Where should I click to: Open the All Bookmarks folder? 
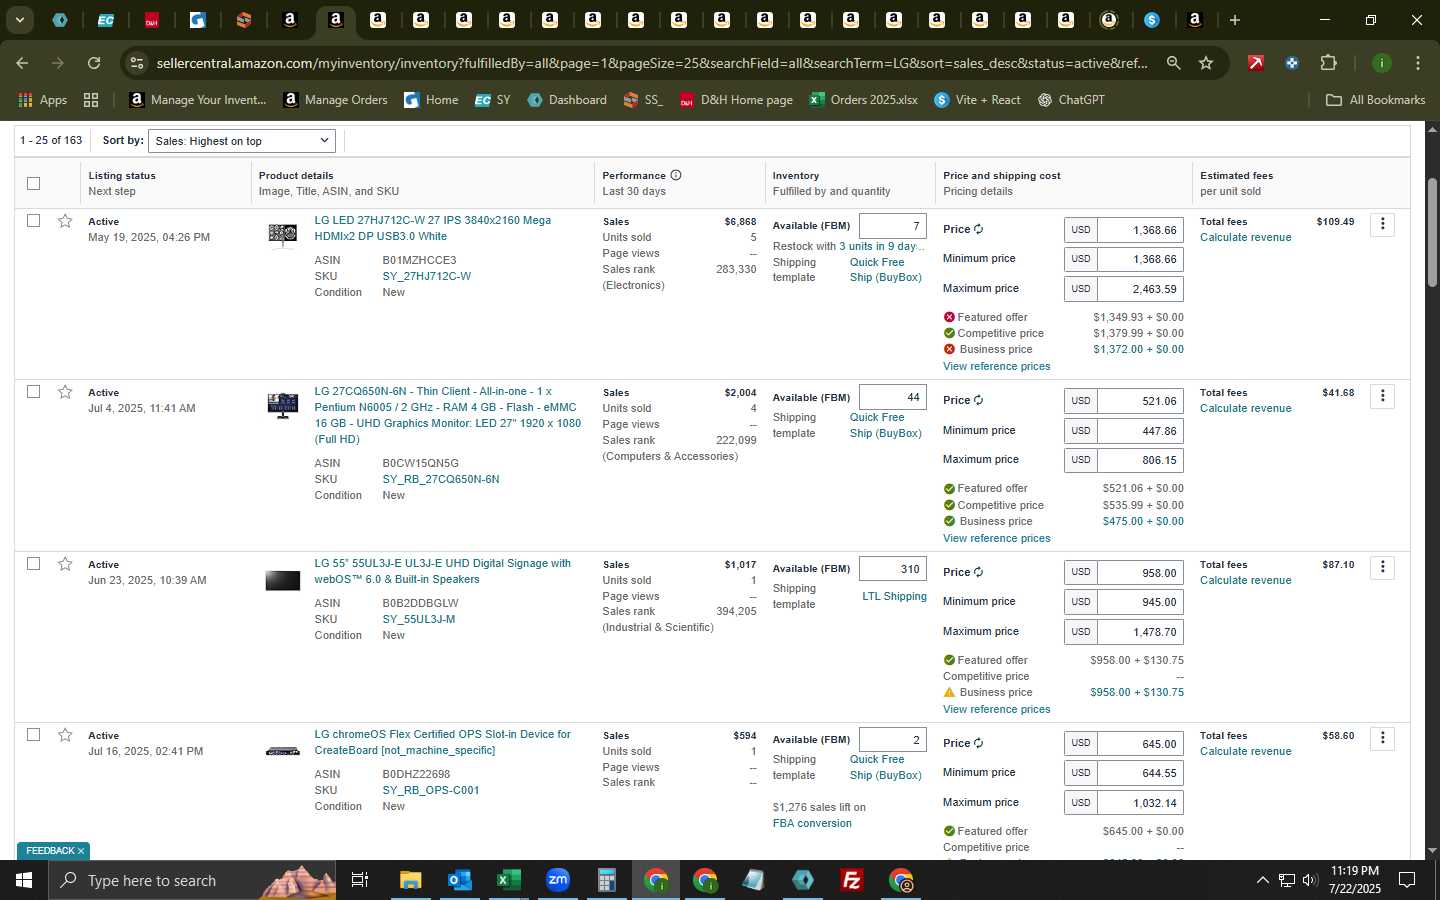click(x=1375, y=100)
